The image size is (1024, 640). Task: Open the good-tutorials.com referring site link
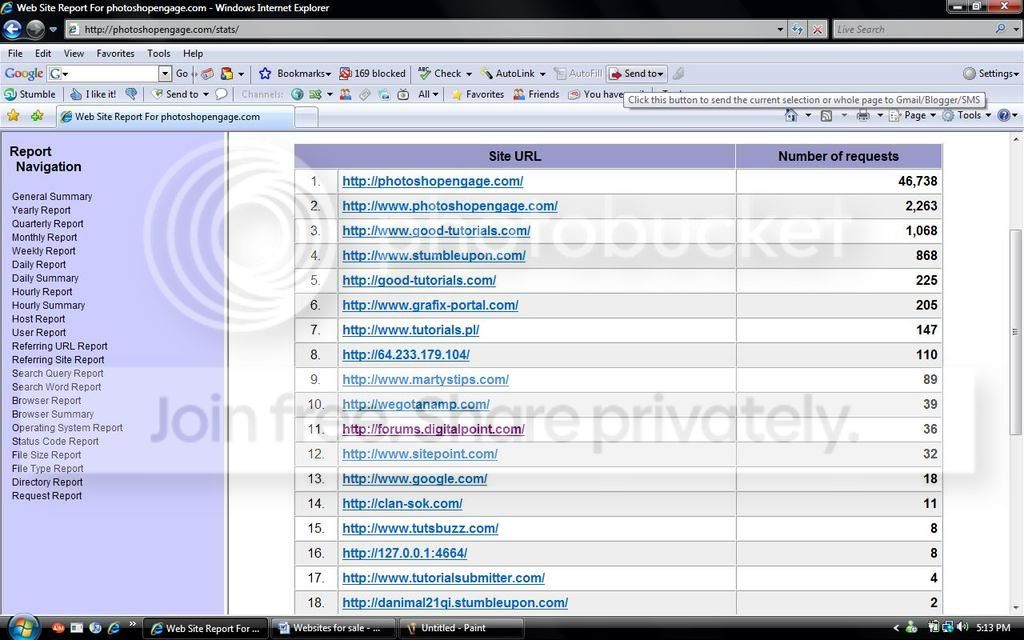click(419, 281)
